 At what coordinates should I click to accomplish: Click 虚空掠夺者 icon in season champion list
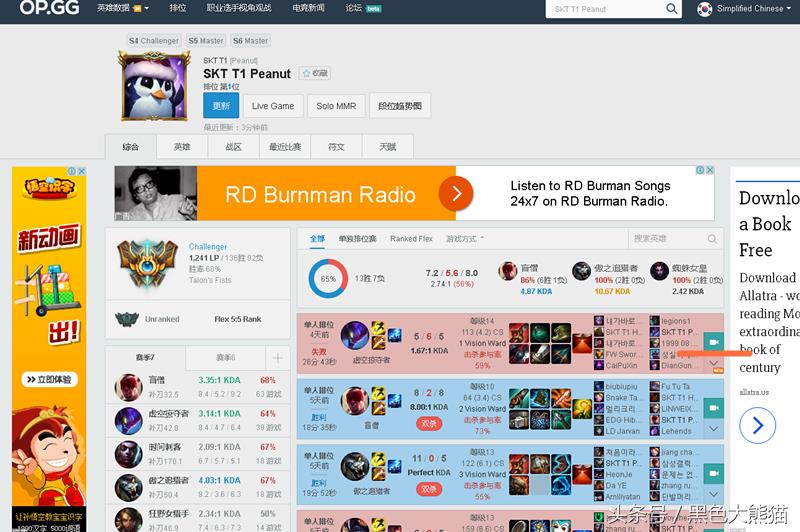click(129, 421)
